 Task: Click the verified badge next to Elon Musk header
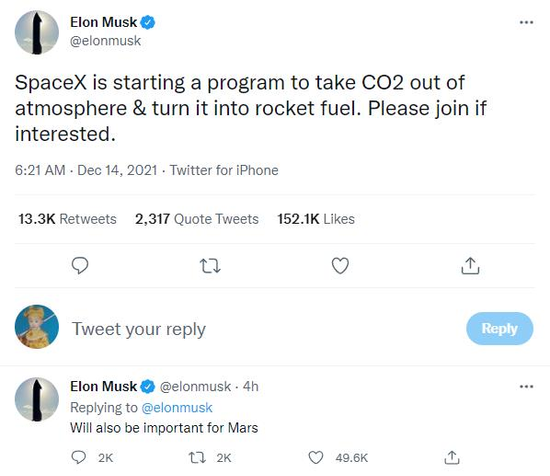(148, 22)
